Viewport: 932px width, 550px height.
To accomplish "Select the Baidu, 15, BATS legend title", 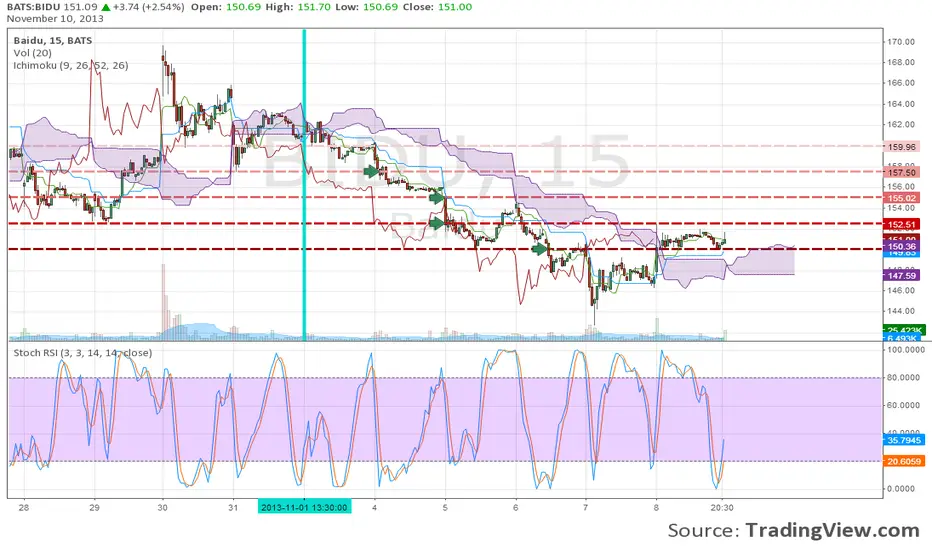I will tap(53, 40).
